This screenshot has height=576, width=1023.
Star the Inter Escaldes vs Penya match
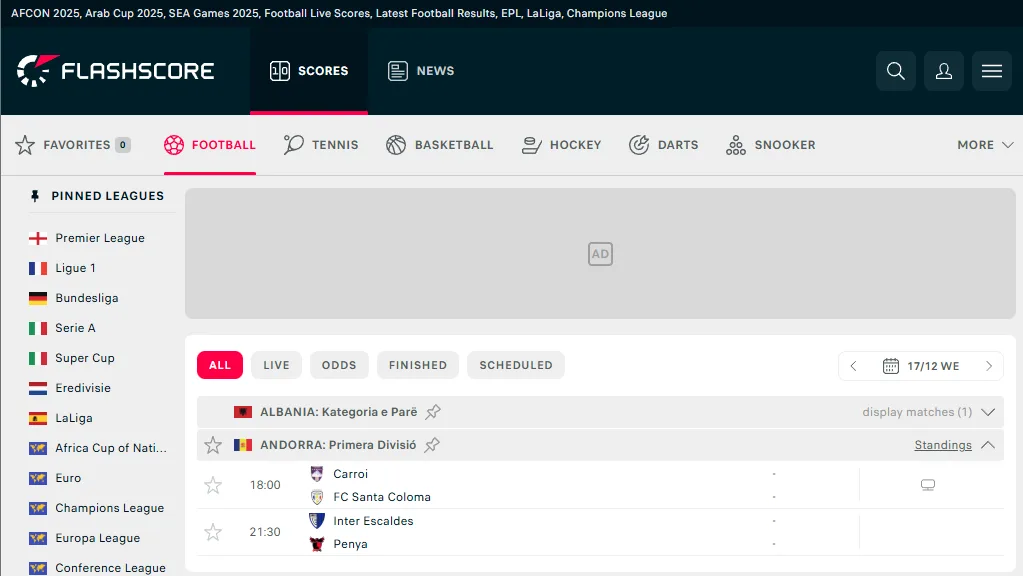point(213,532)
